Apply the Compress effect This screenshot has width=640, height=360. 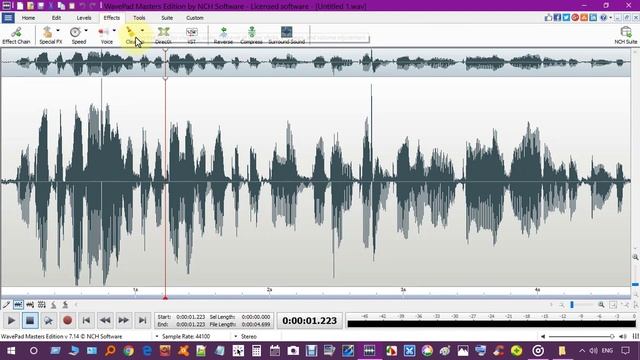pyautogui.click(x=251, y=35)
